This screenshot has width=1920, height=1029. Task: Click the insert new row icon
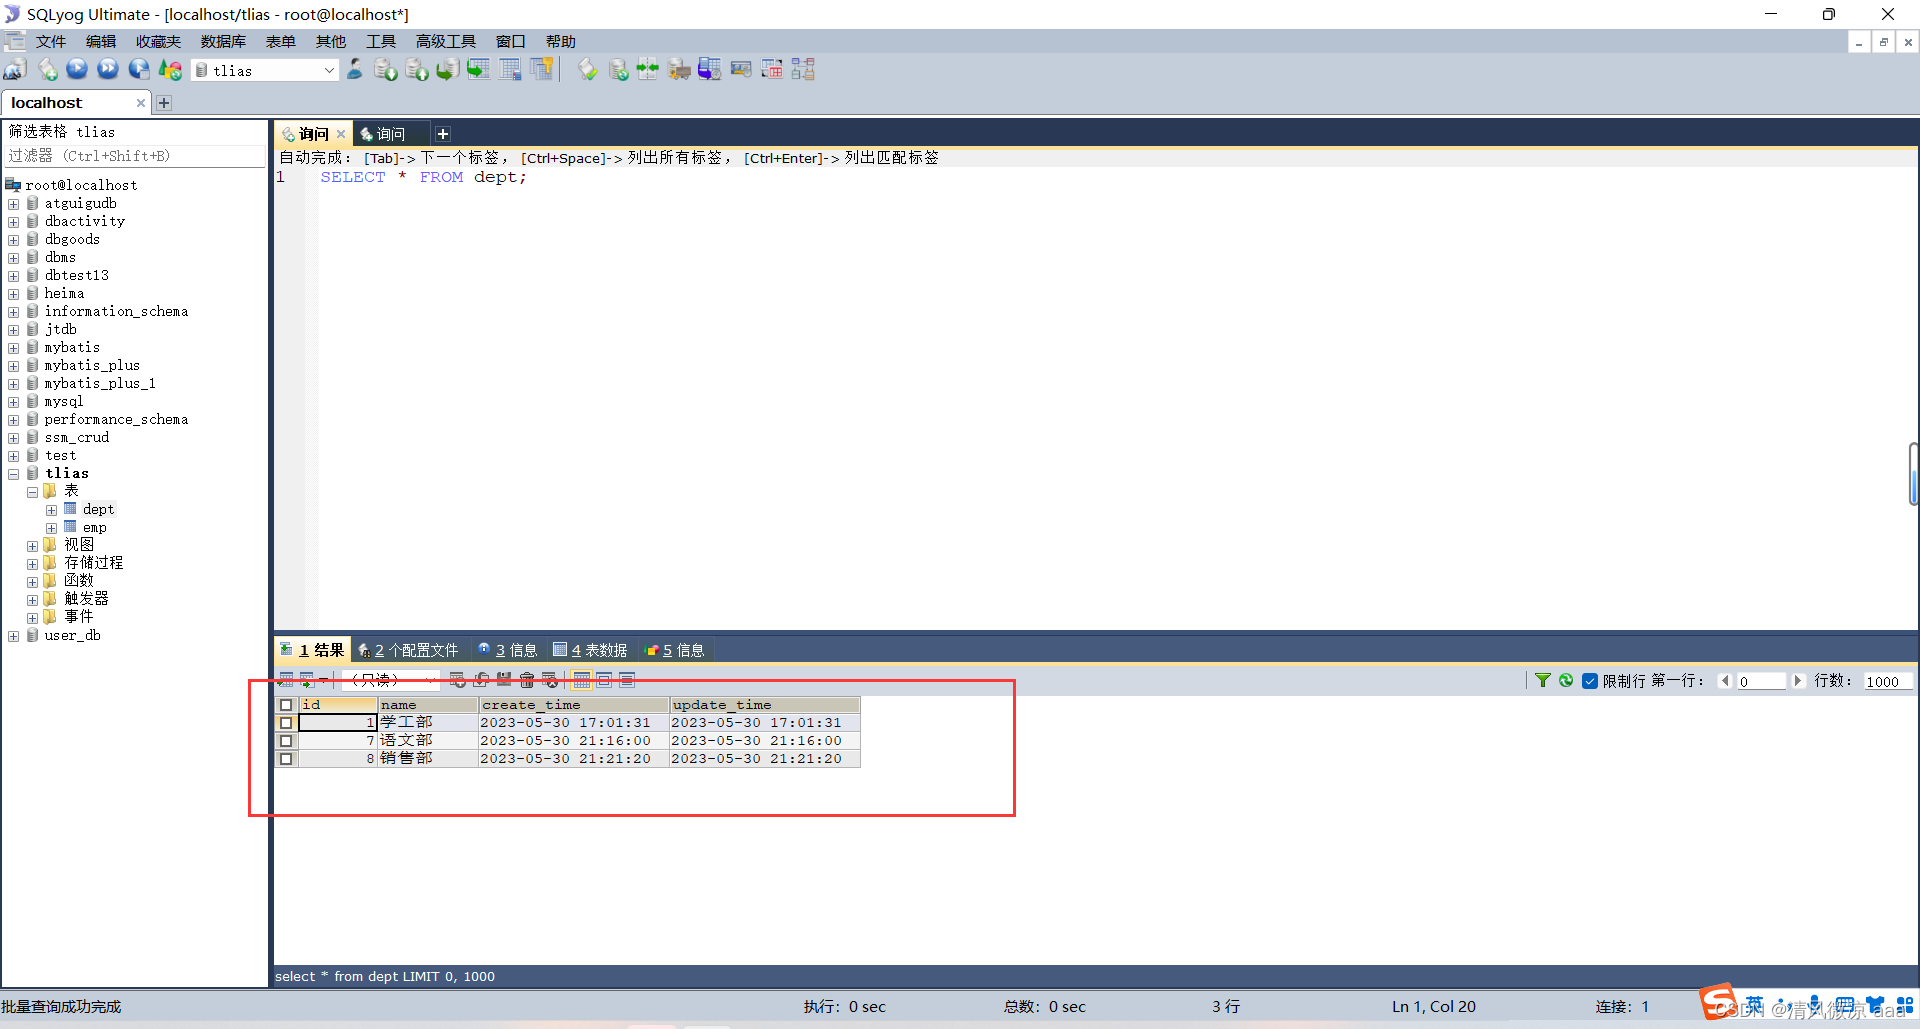coord(458,680)
